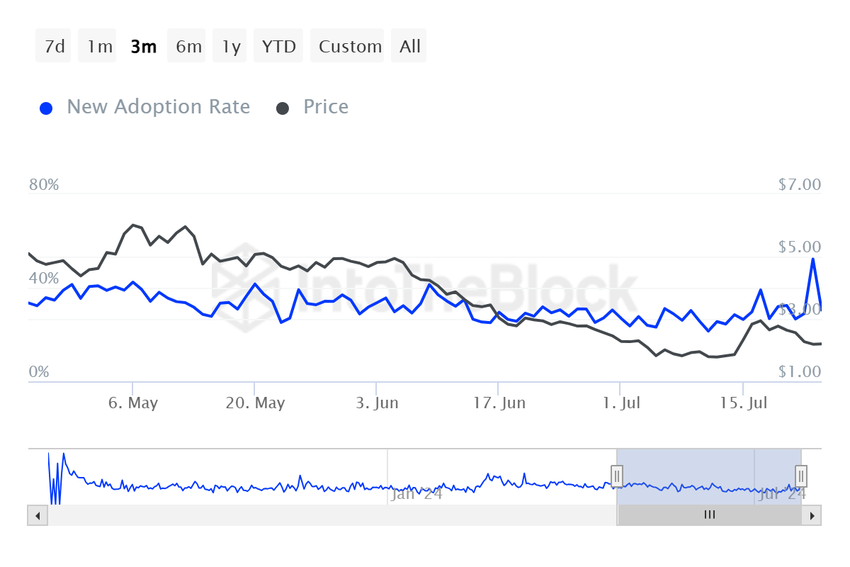
Task: Set chart range to 6m
Action: click(188, 46)
